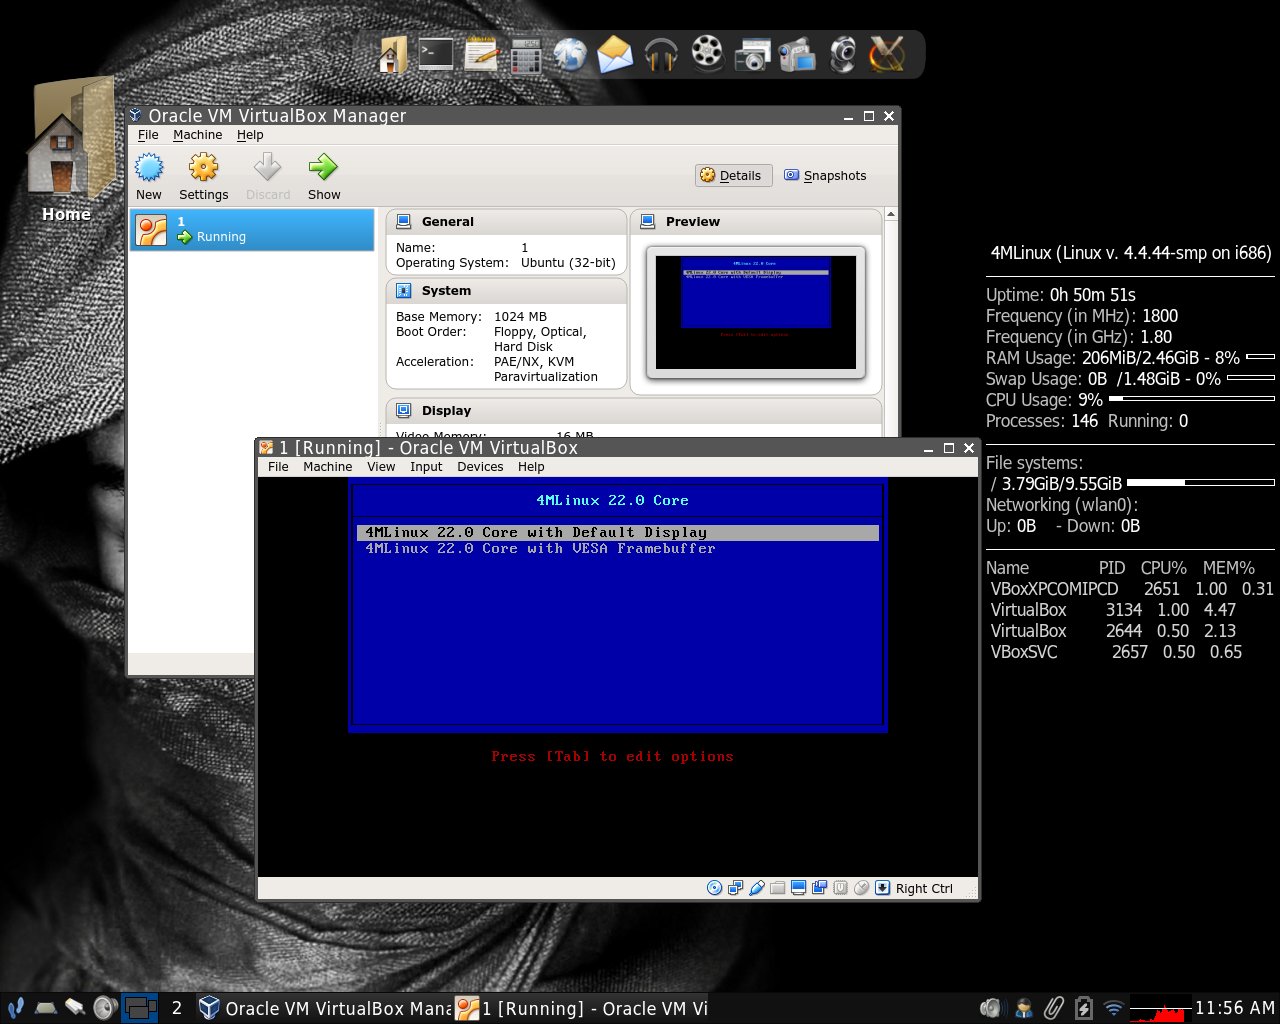1280x1024 pixels.
Task: Select the running VM named 1
Action: 251,228
